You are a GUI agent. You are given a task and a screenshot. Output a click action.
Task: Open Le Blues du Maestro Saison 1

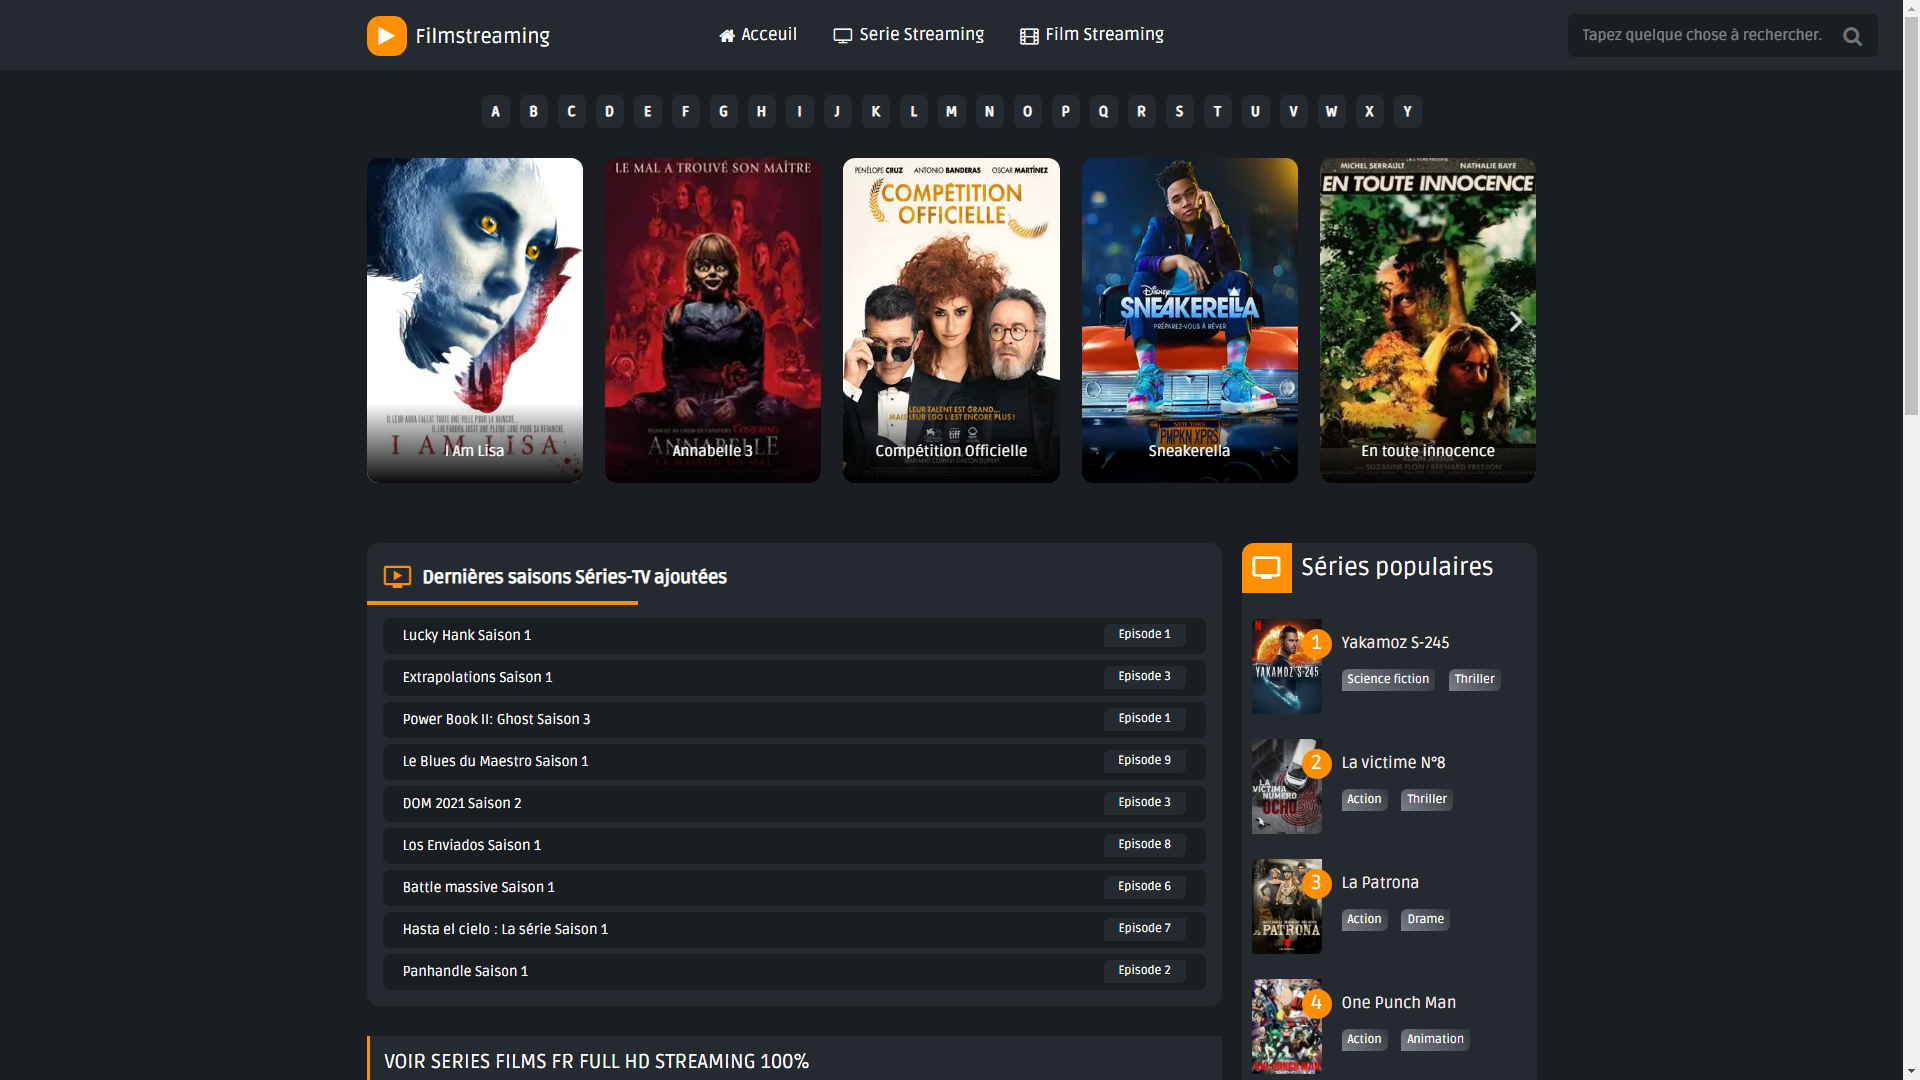(x=794, y=762)
